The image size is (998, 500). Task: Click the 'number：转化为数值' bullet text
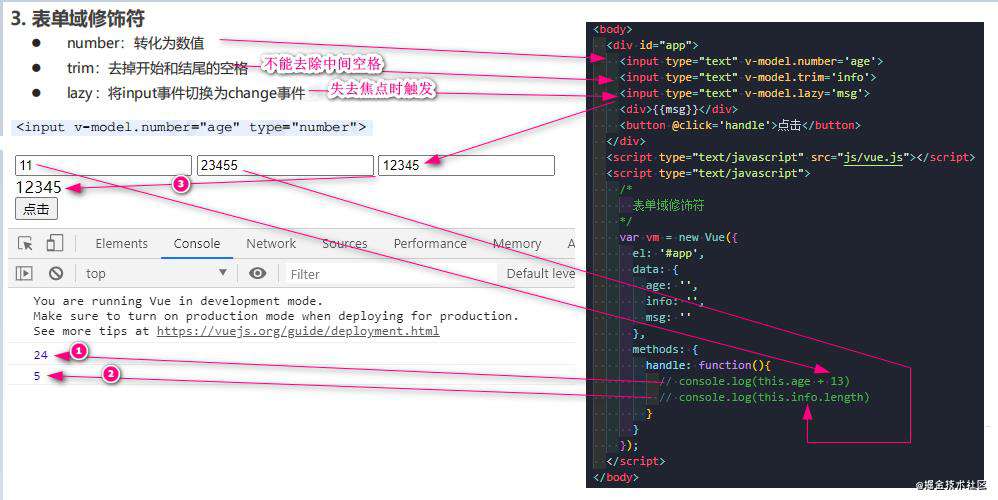click(x=136, y=43)
